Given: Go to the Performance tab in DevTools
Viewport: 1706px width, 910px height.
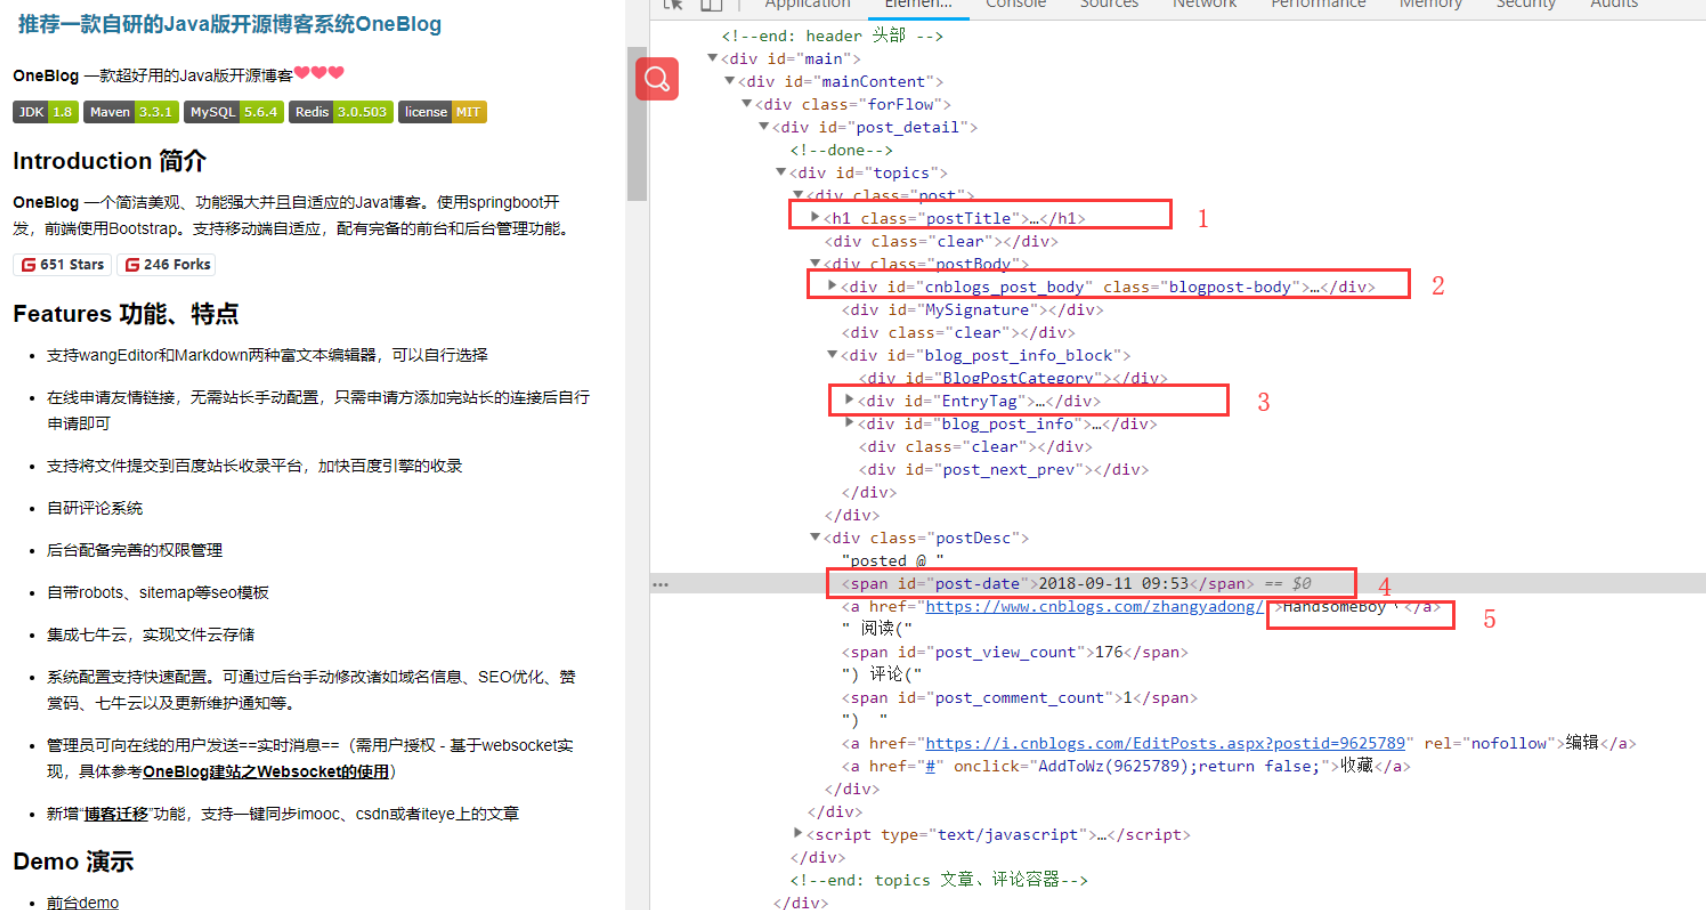Looking at the screenshot, I should 1318,5.
